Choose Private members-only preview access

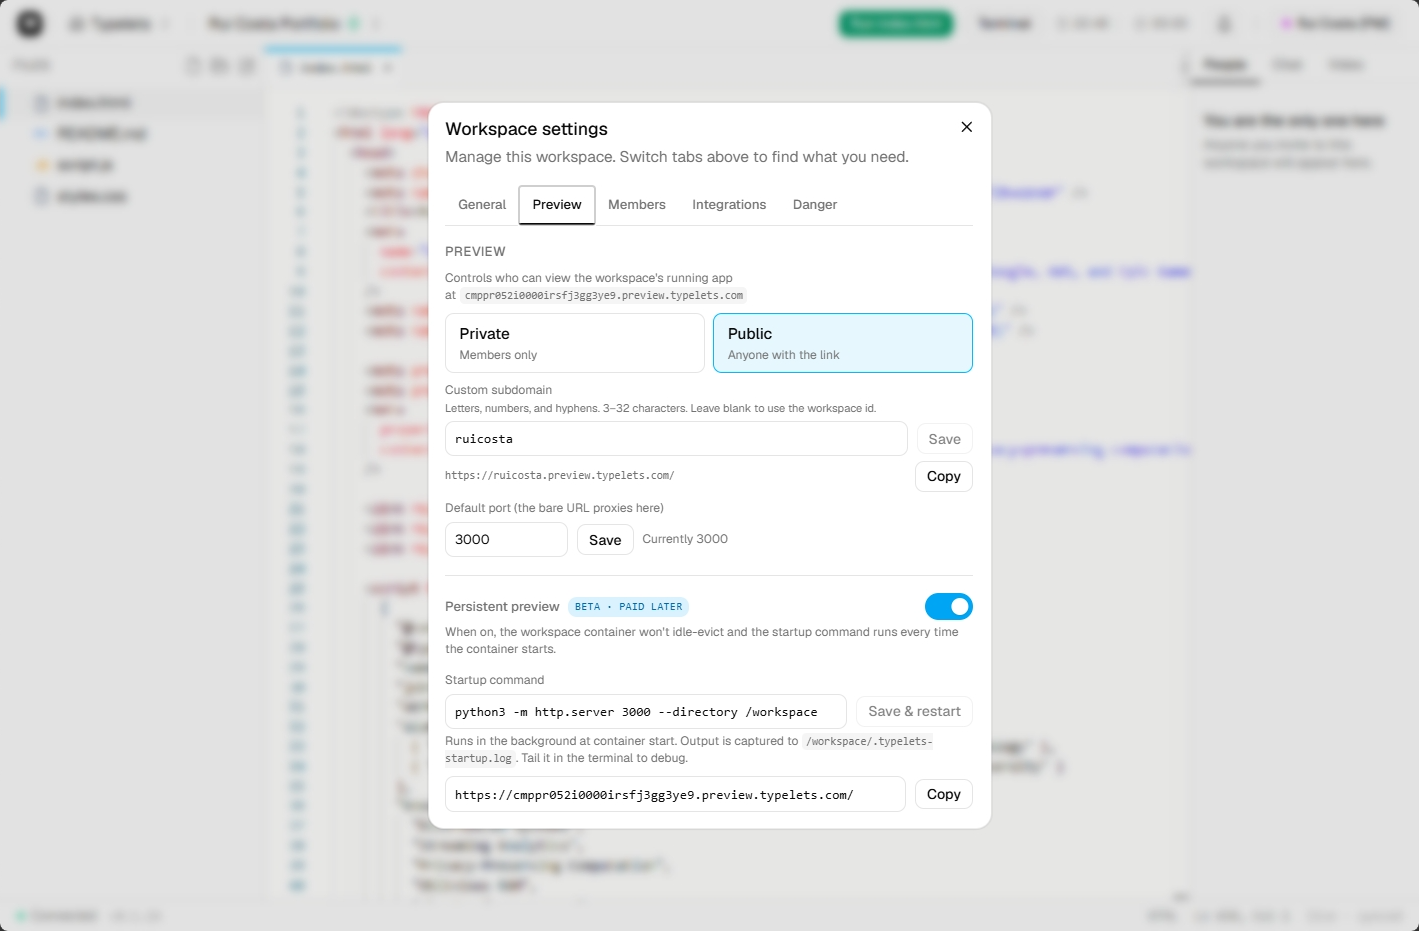[x=575, y=343]
